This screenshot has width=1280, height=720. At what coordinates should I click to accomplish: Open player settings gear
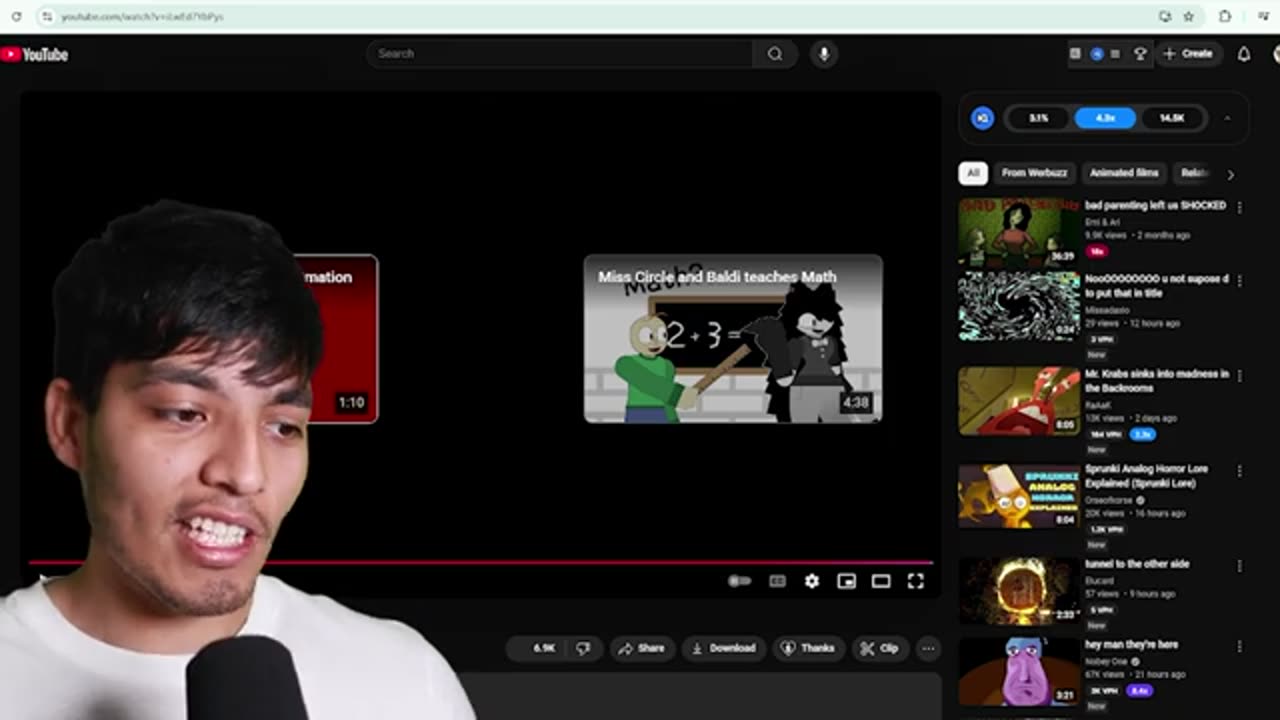pyautogui.click(x=812, y=581)
